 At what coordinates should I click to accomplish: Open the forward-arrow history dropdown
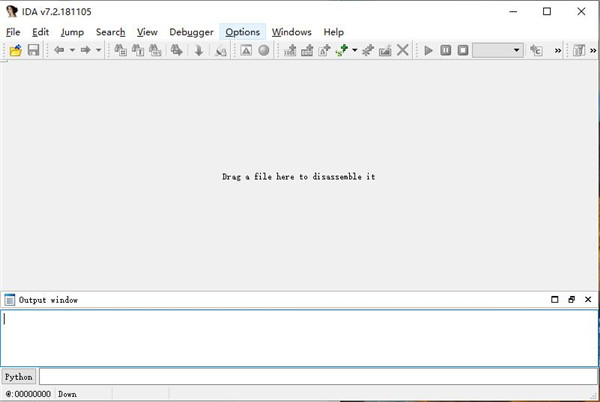(x=98, y=50)
